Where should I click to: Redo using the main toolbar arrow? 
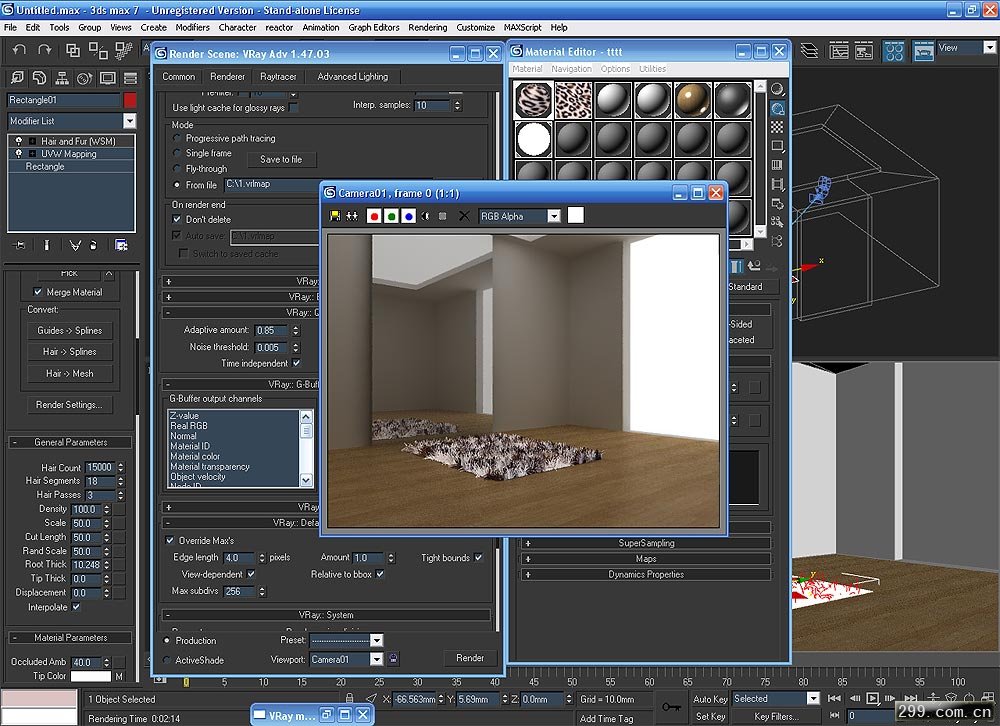(x=44, y=50)
